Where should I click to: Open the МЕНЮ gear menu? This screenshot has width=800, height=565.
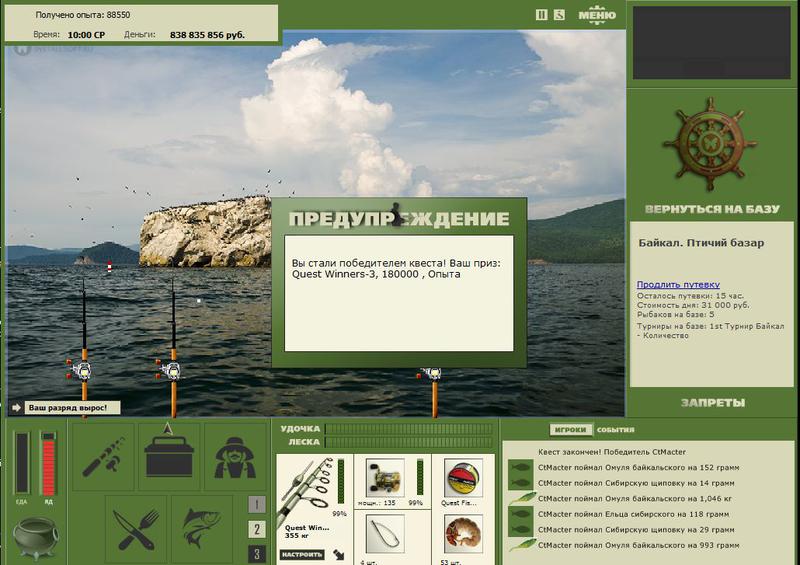click(x=596, y=15)
